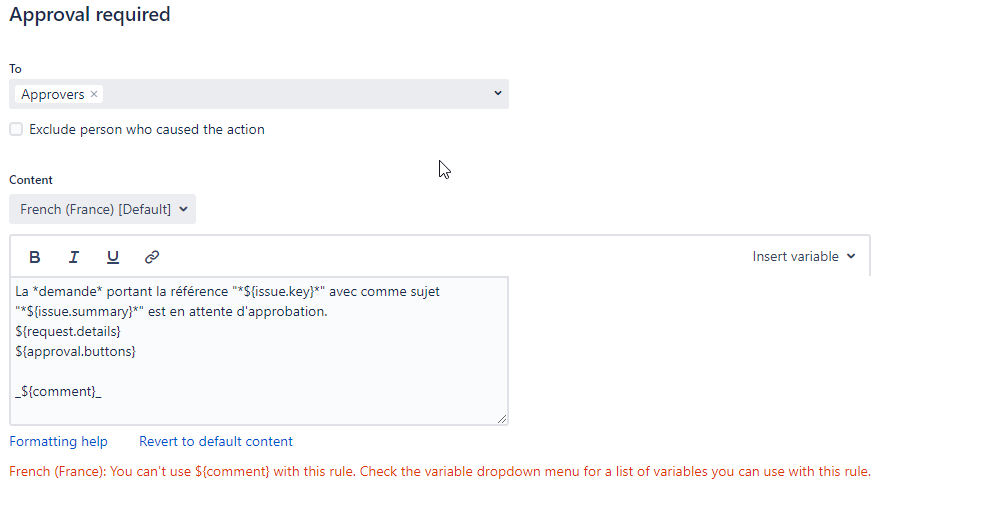Remove the Approvers recipient tag
The image size is (991, 506).
[94, 94]
